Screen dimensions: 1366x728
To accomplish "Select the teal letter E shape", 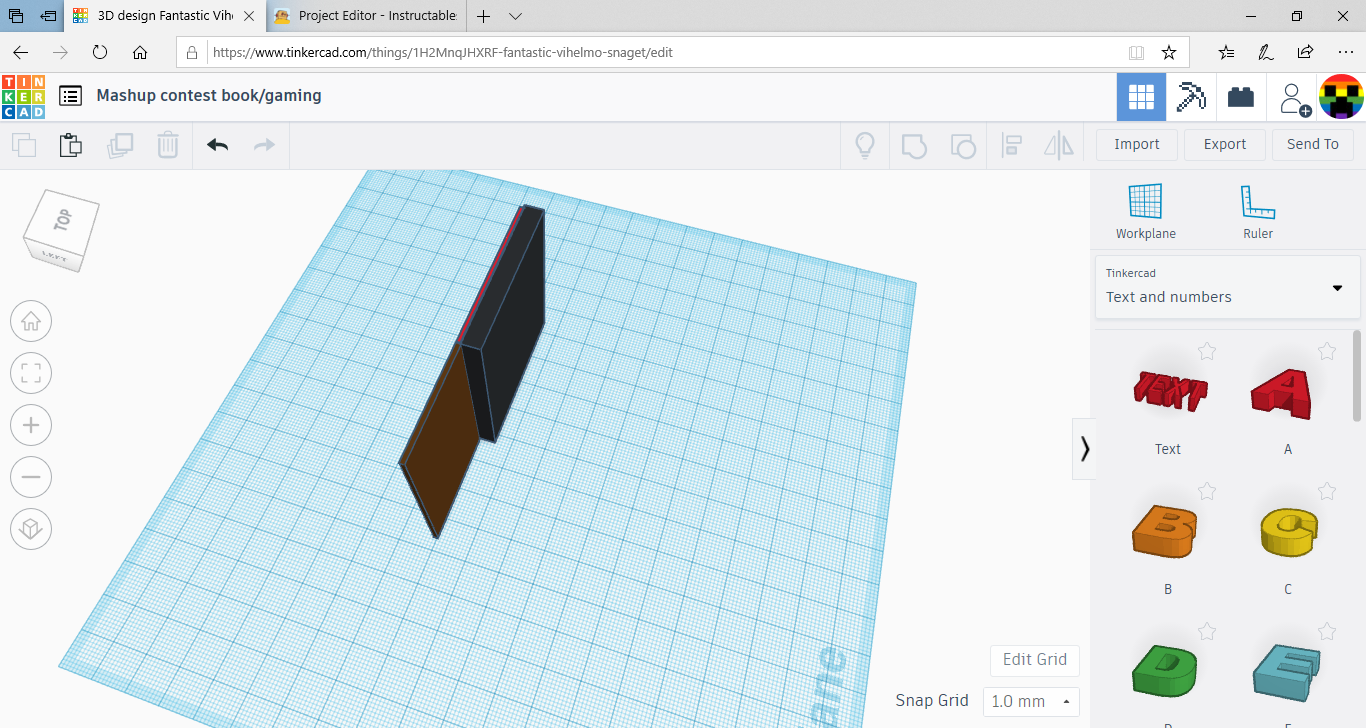I will (x=1288, y=672).
